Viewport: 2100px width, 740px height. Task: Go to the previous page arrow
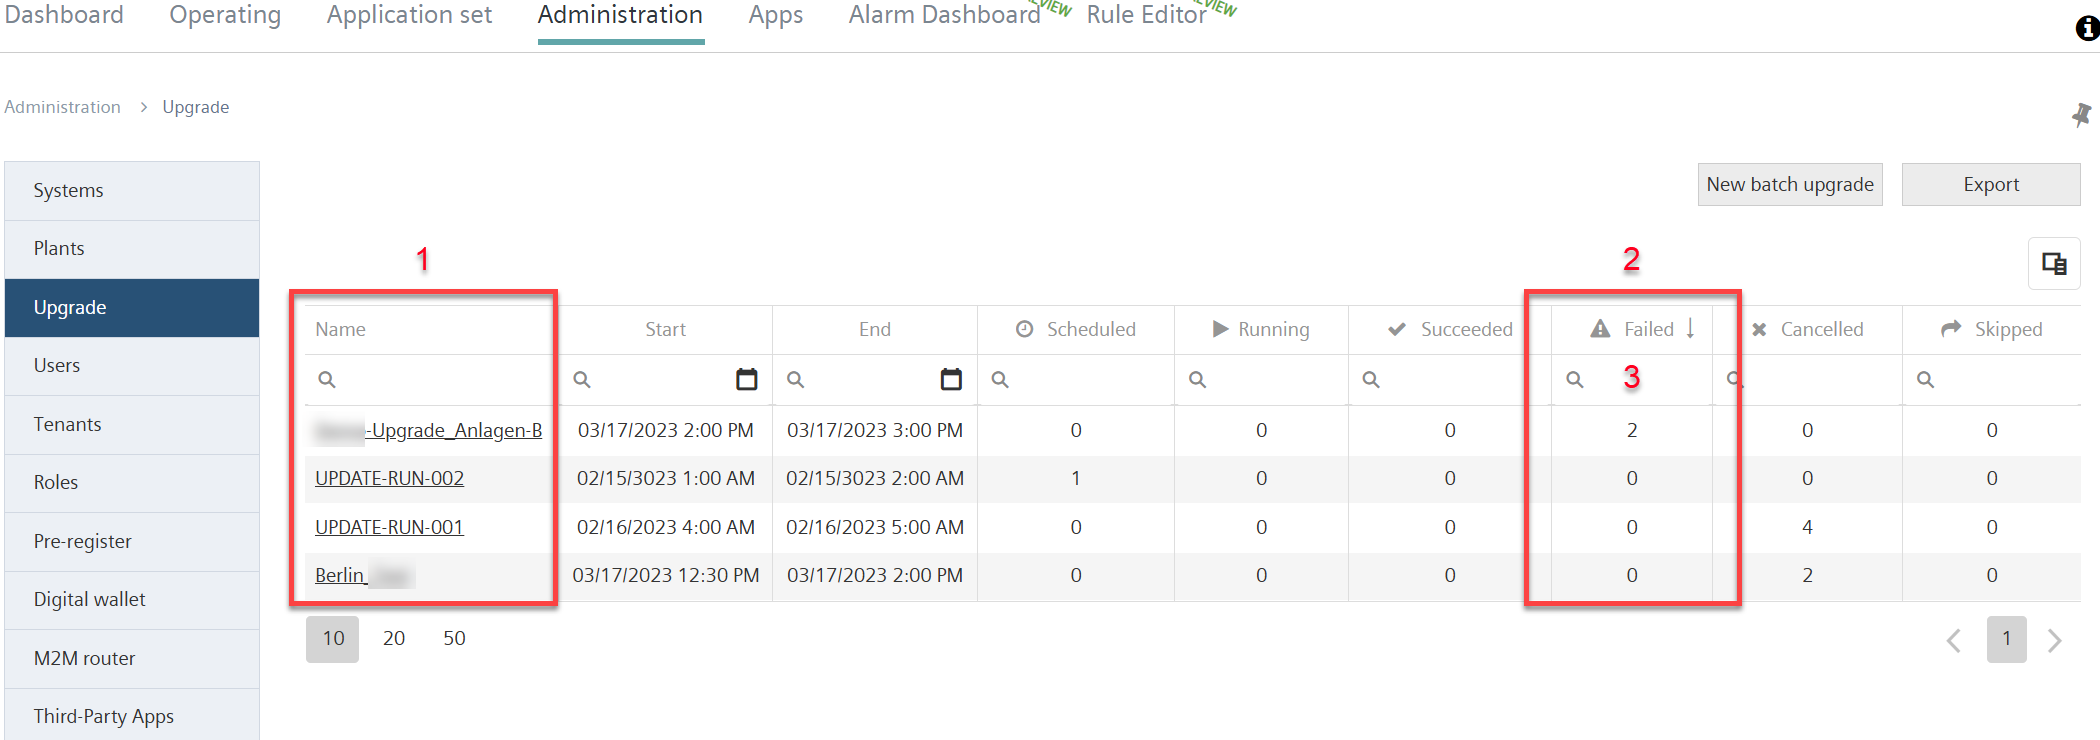[x=1954, y=640]
